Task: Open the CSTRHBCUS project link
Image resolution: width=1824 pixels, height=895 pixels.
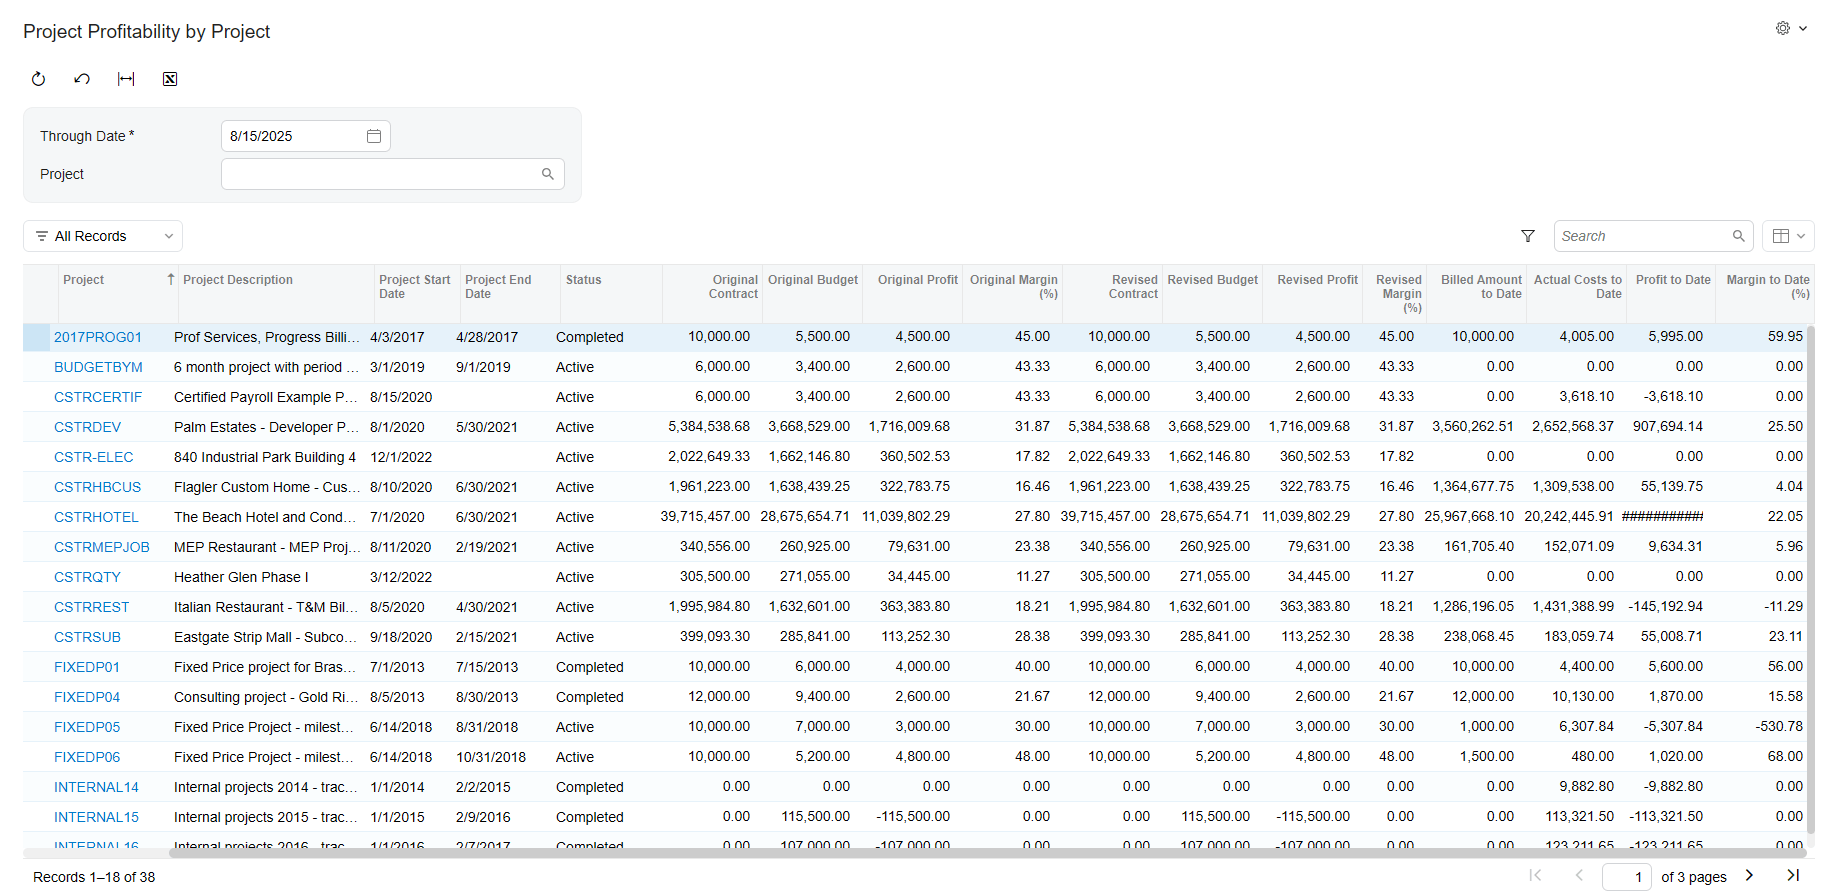Action: 98,487
